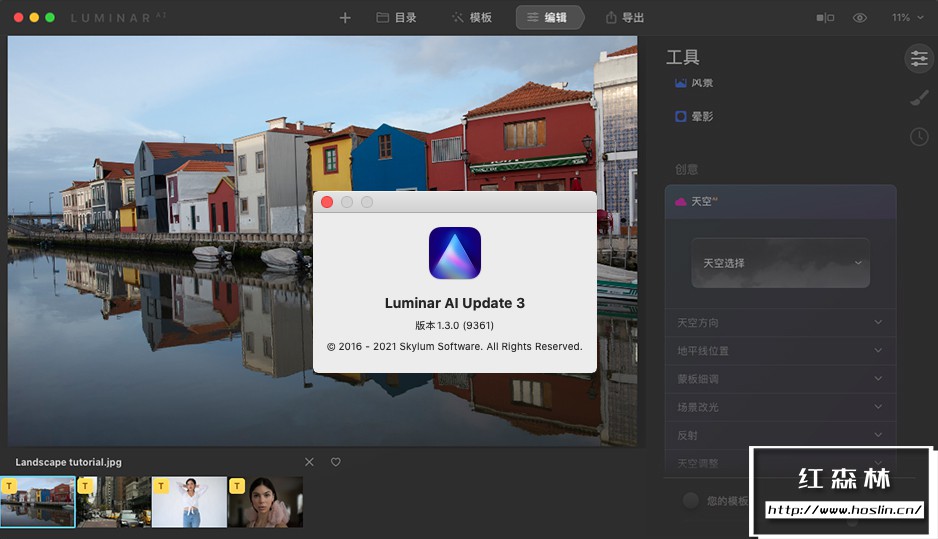
Task: Select the city street thumbnail
Action: coord(114,502)
